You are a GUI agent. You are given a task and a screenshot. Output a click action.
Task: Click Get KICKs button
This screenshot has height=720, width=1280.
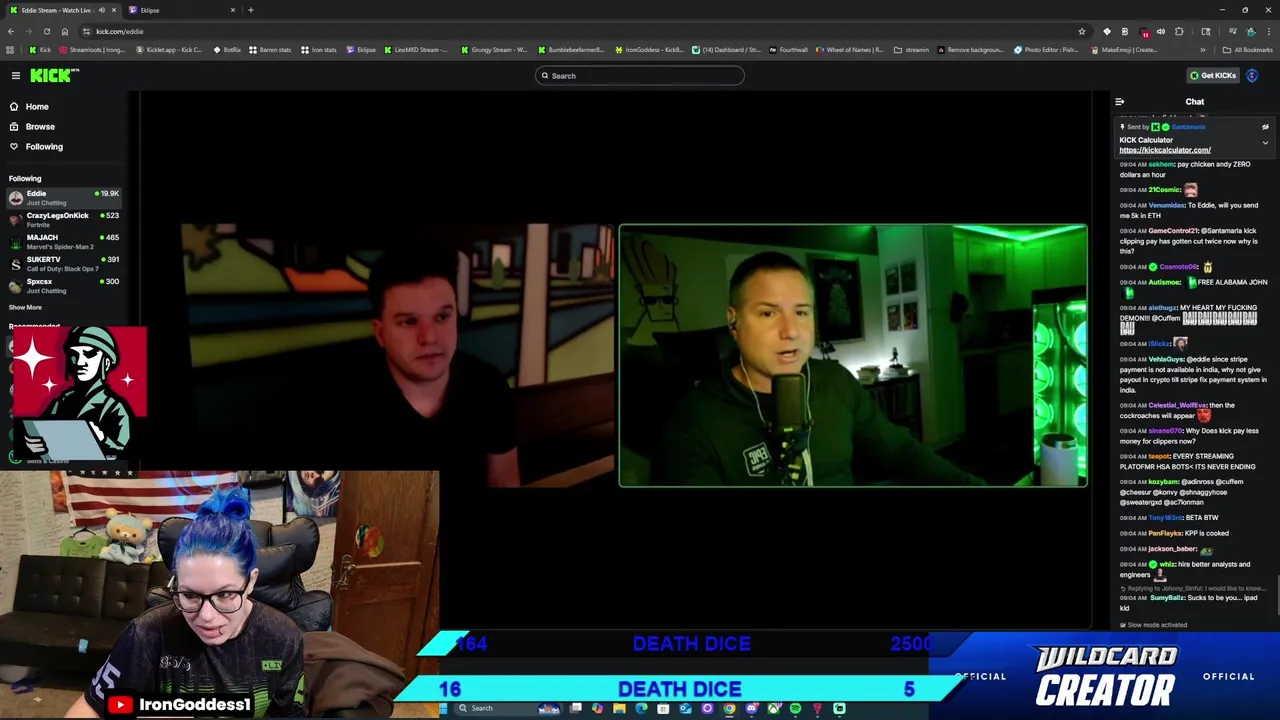(1213, 75)
